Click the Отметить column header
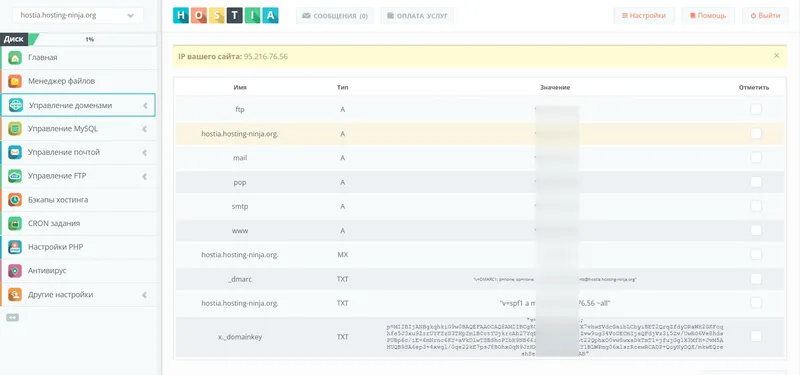800x375 pixels. pos(754,88)
